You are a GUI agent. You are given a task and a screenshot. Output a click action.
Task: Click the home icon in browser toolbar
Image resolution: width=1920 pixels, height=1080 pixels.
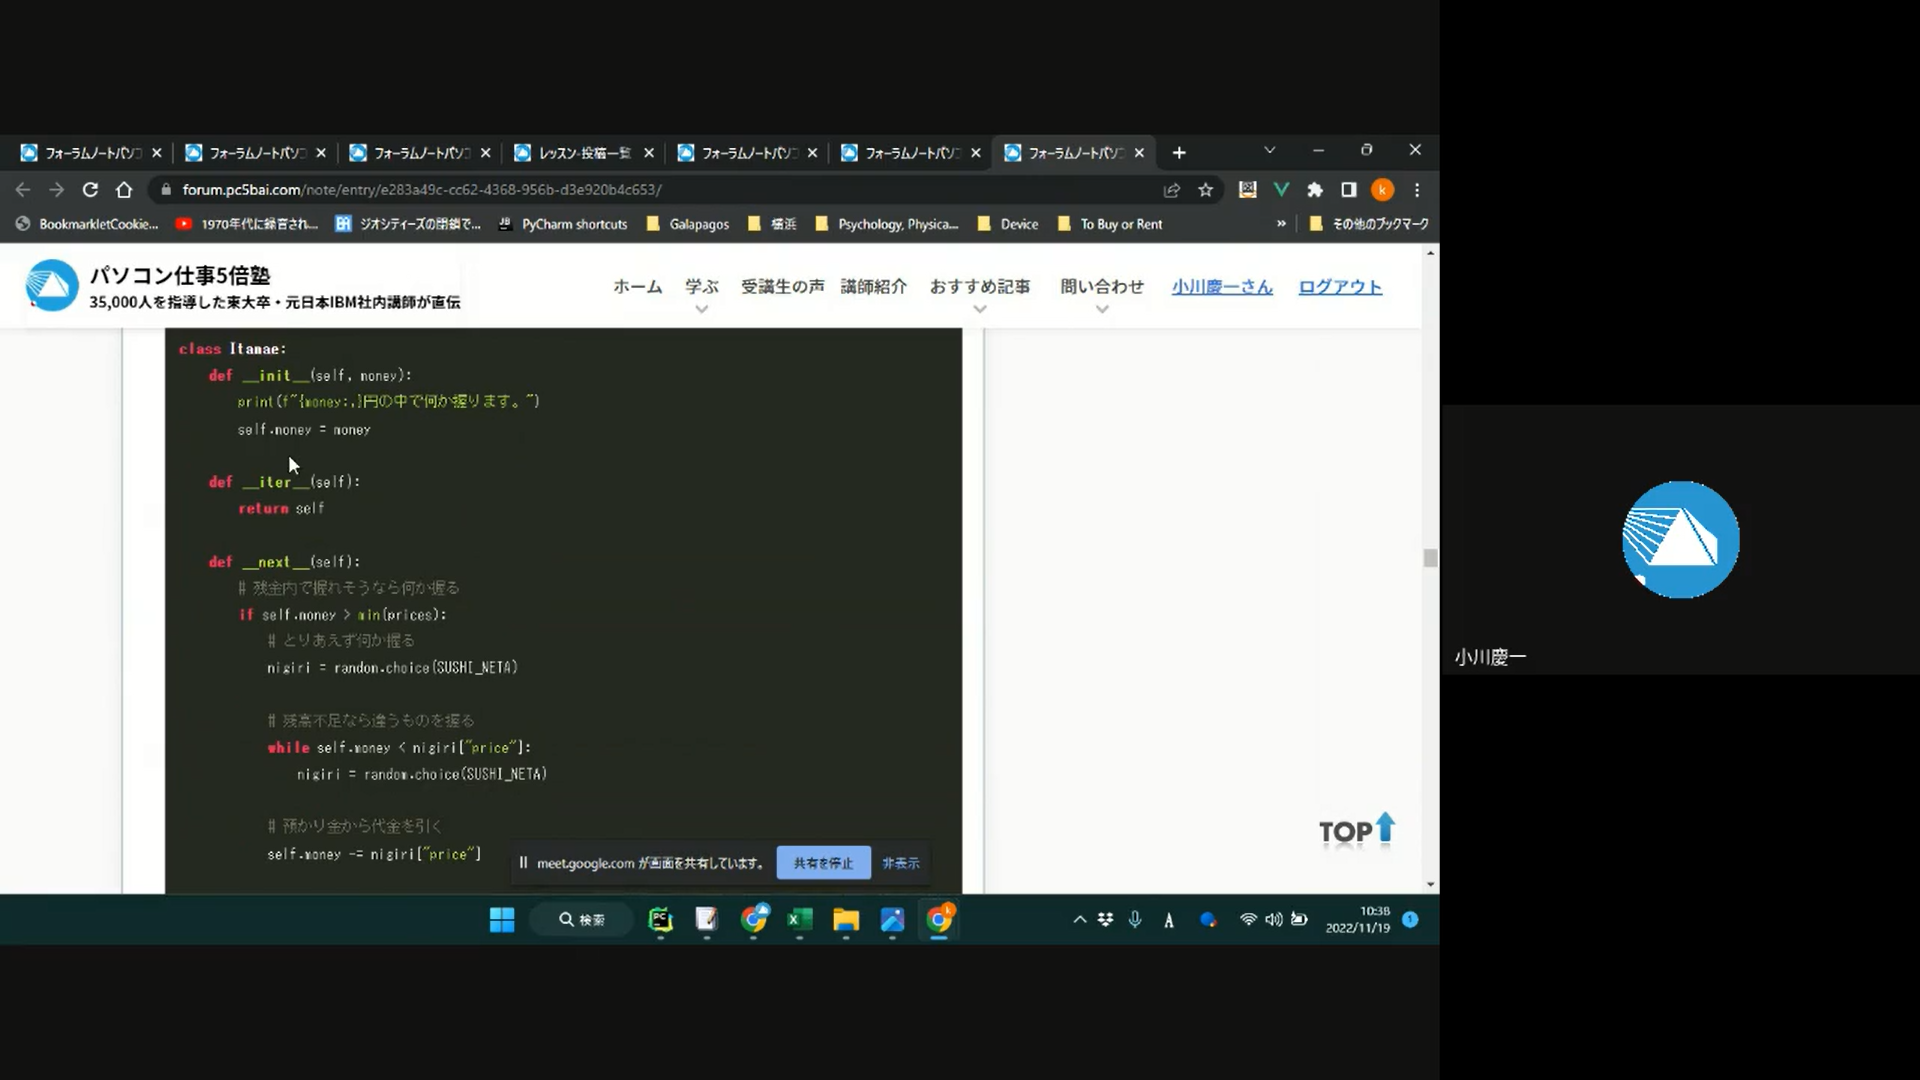click(124, 190)
